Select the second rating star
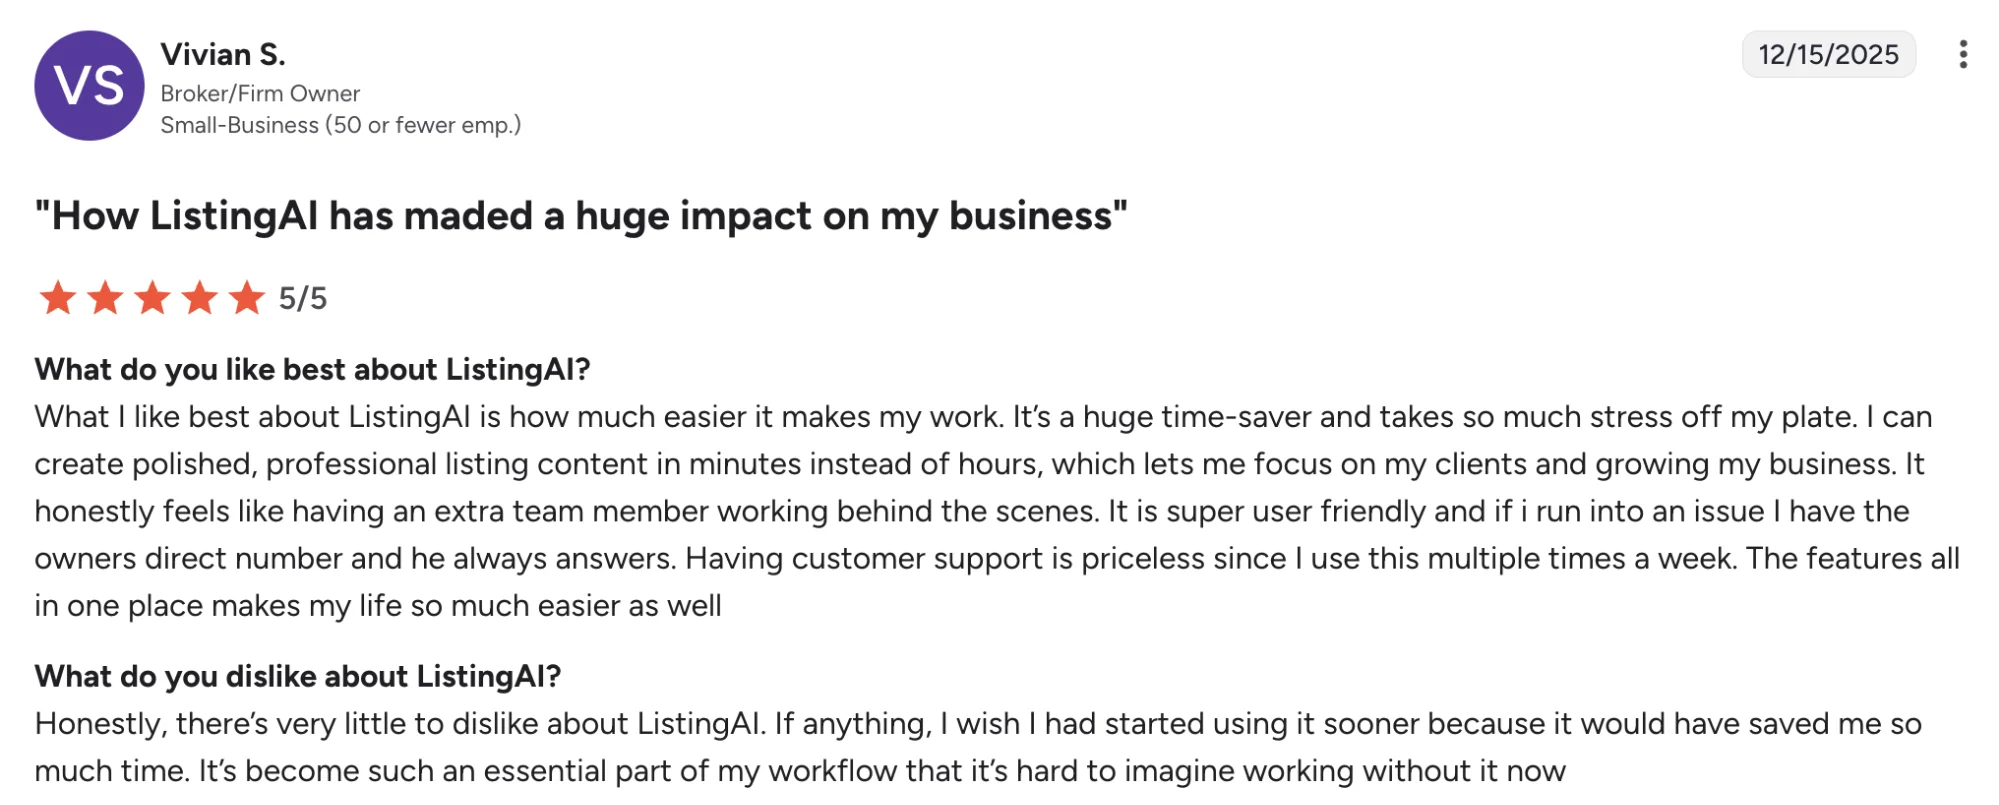1999x805 pixels. (x=106, y=296)
